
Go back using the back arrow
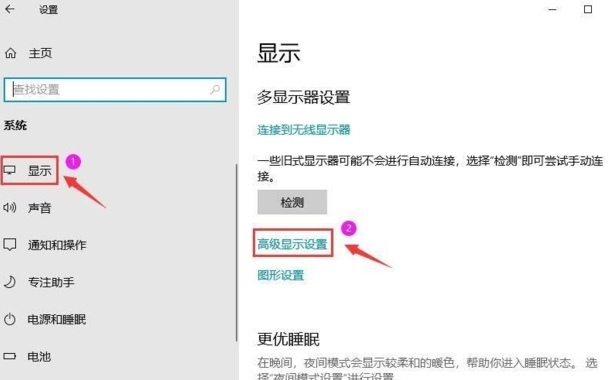click(x=10, y=9)
